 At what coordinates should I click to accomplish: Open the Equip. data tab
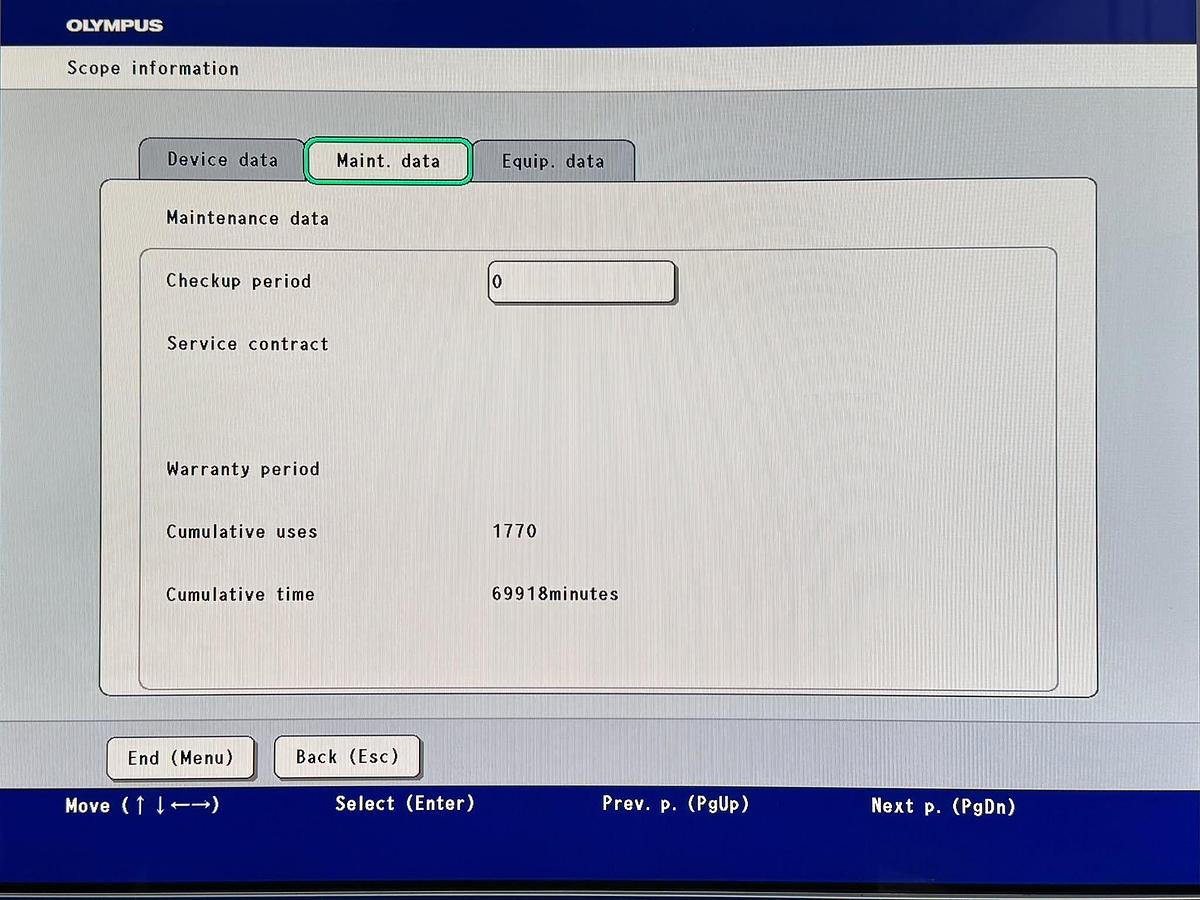(553, 161)
